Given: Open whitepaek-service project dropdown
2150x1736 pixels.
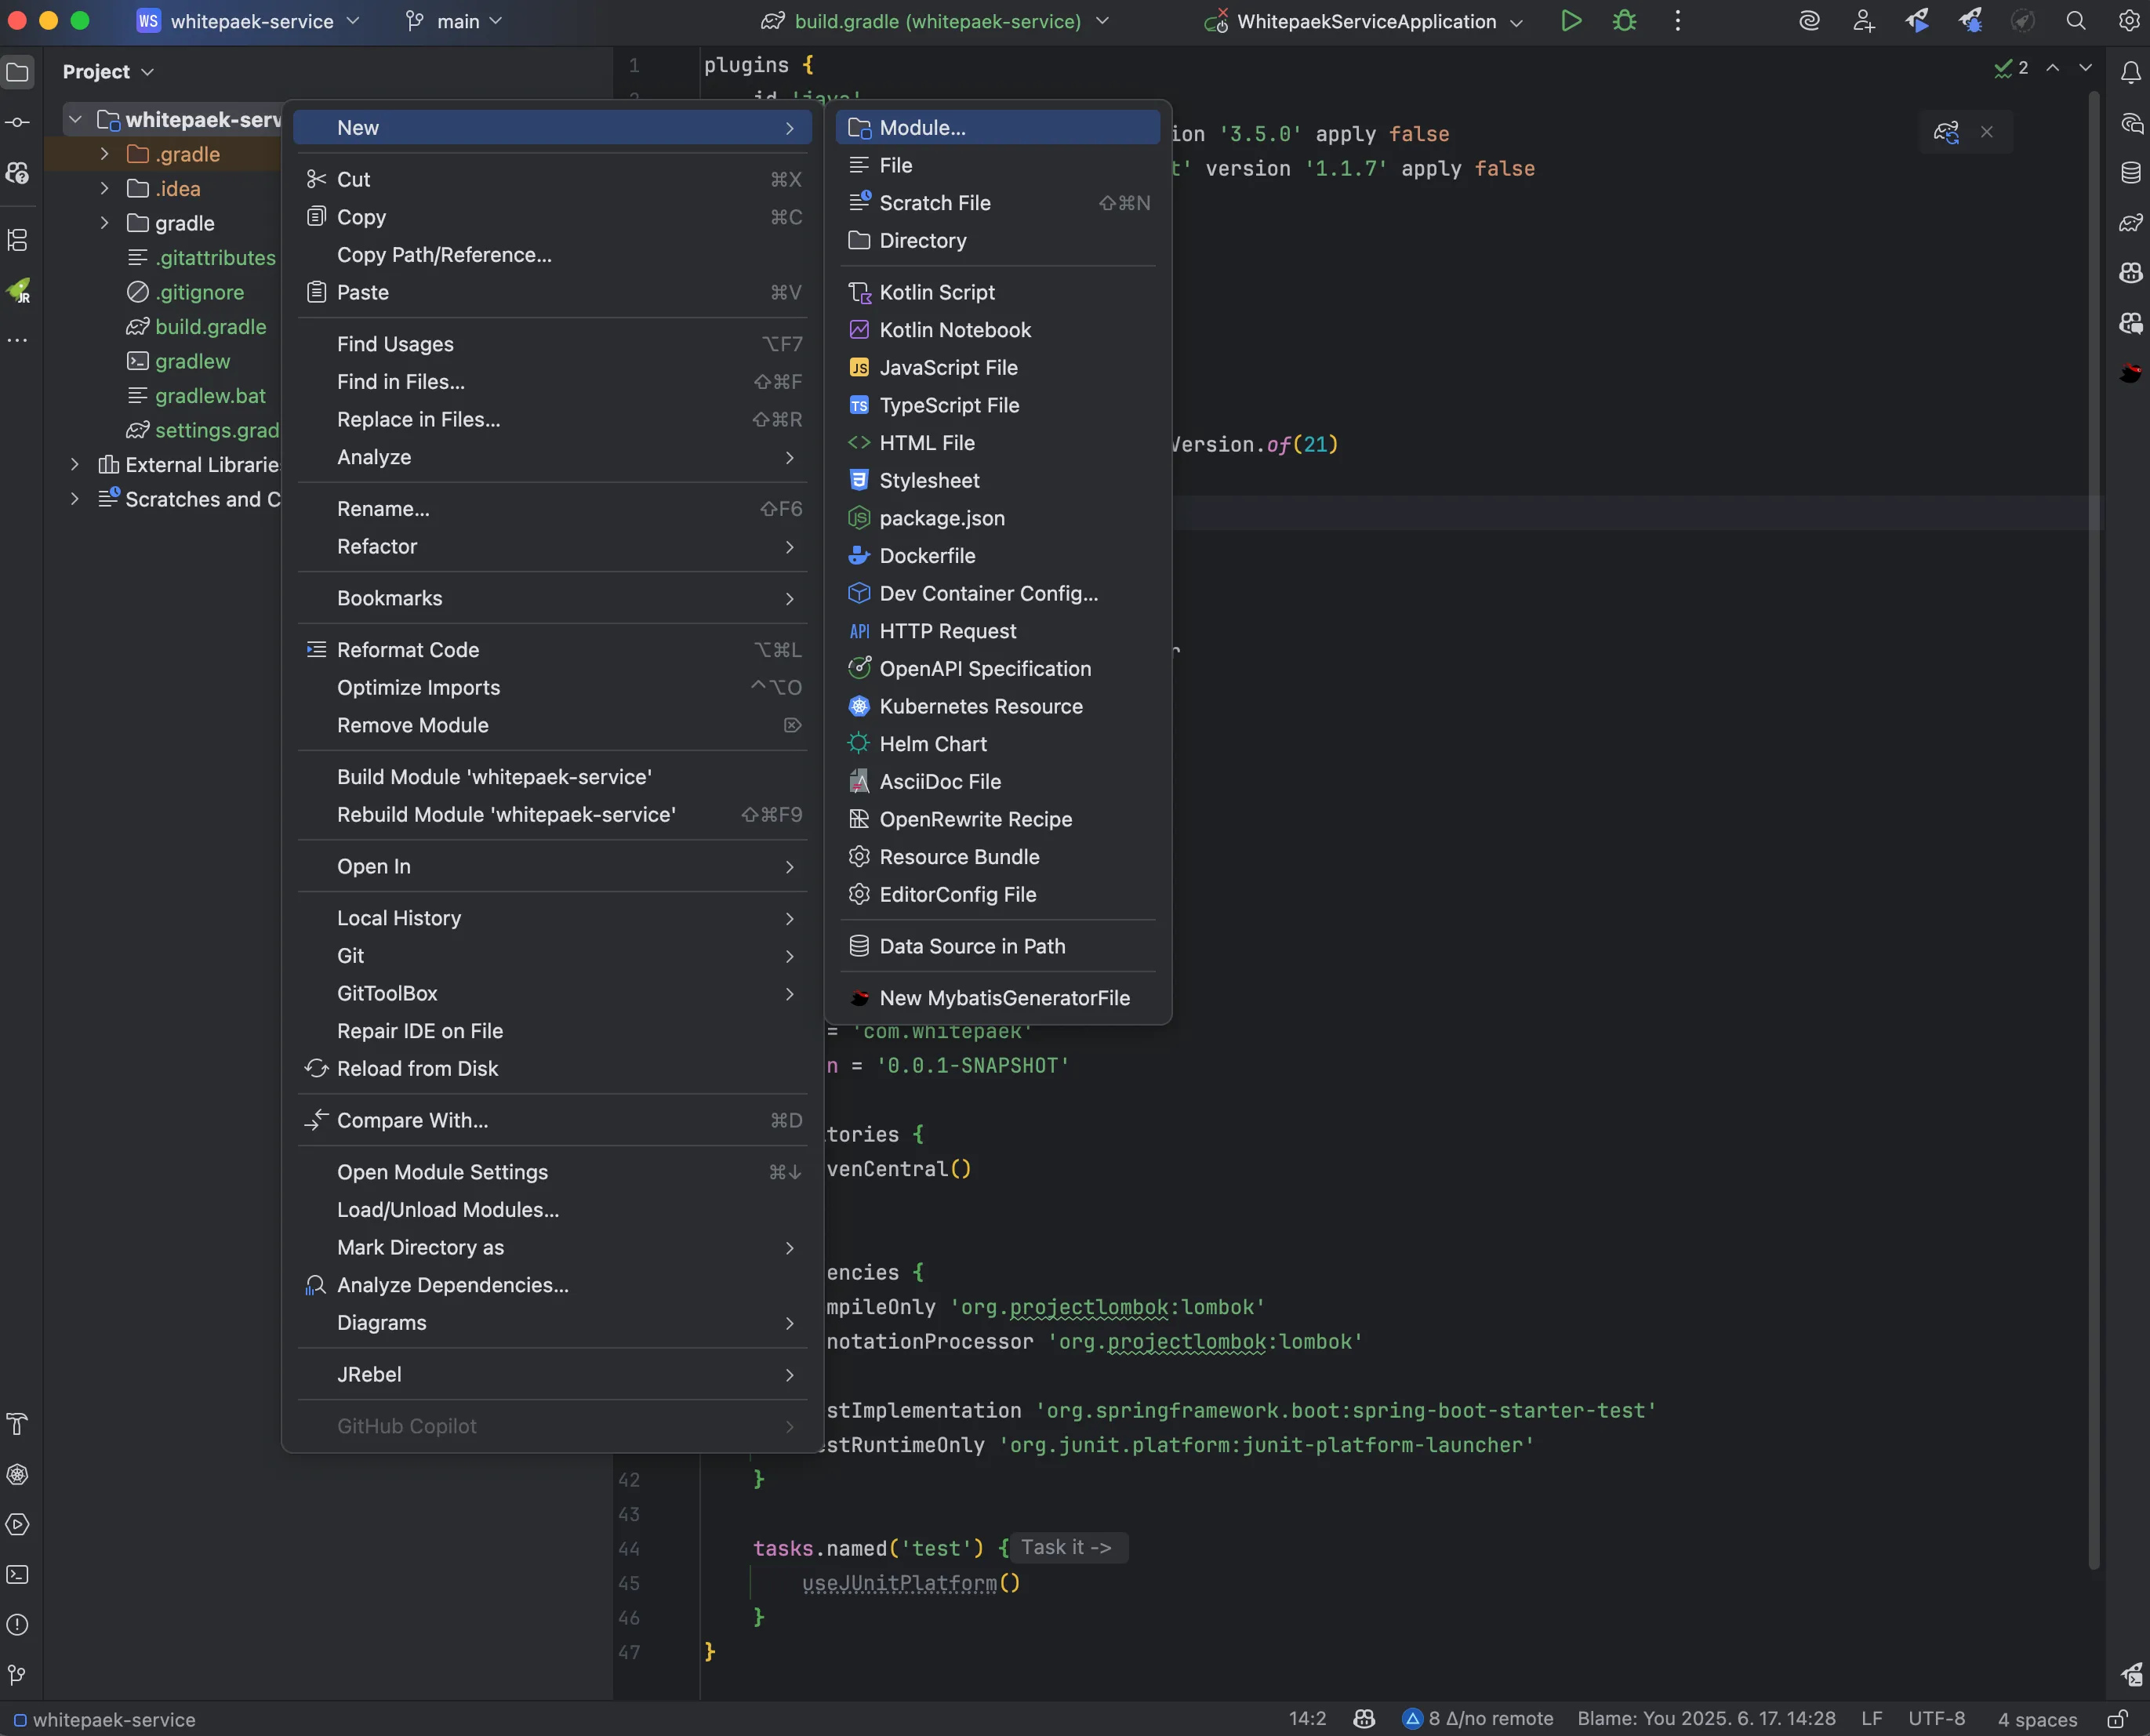Looking at the screenshot, I should pos(248,21).
